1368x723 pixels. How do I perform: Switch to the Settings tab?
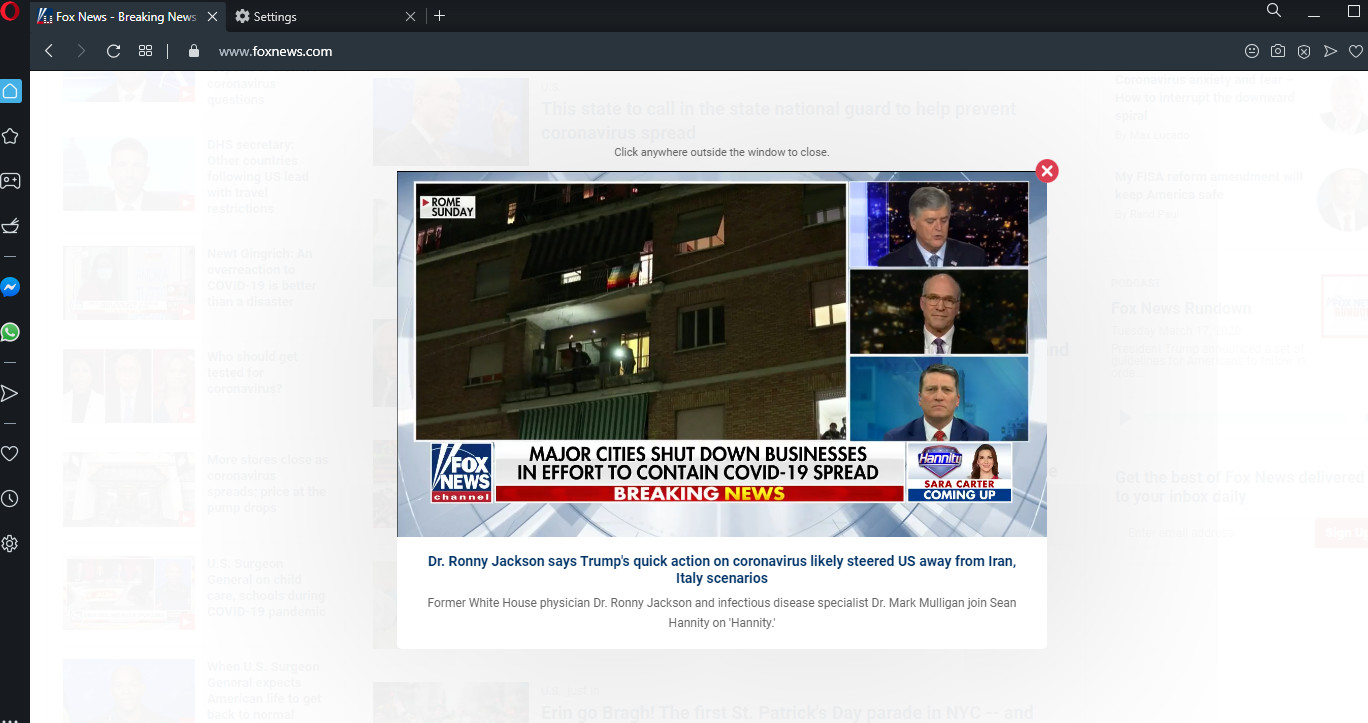[x=325, y=17]
